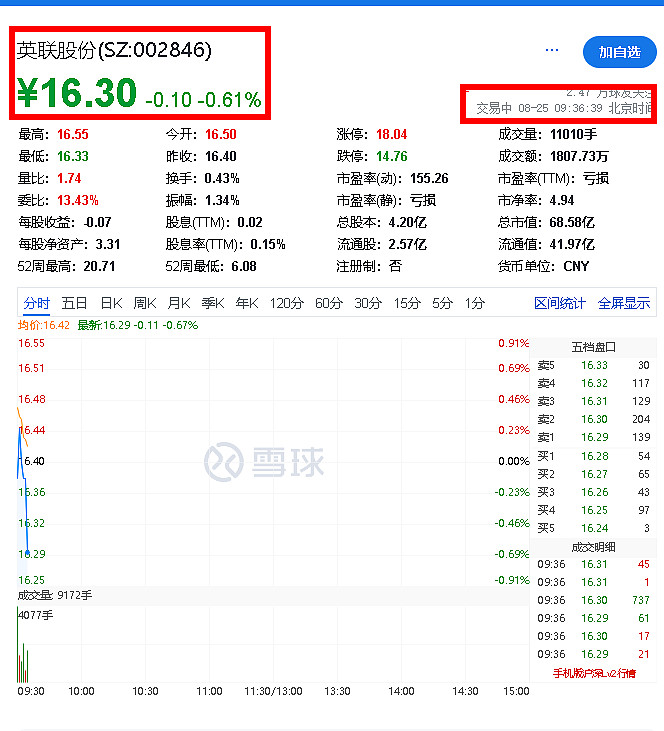Switch to the 120分 chart tab
Viewport: 664px width, 731px height.
pyautogui.click(x=287, y=303)
